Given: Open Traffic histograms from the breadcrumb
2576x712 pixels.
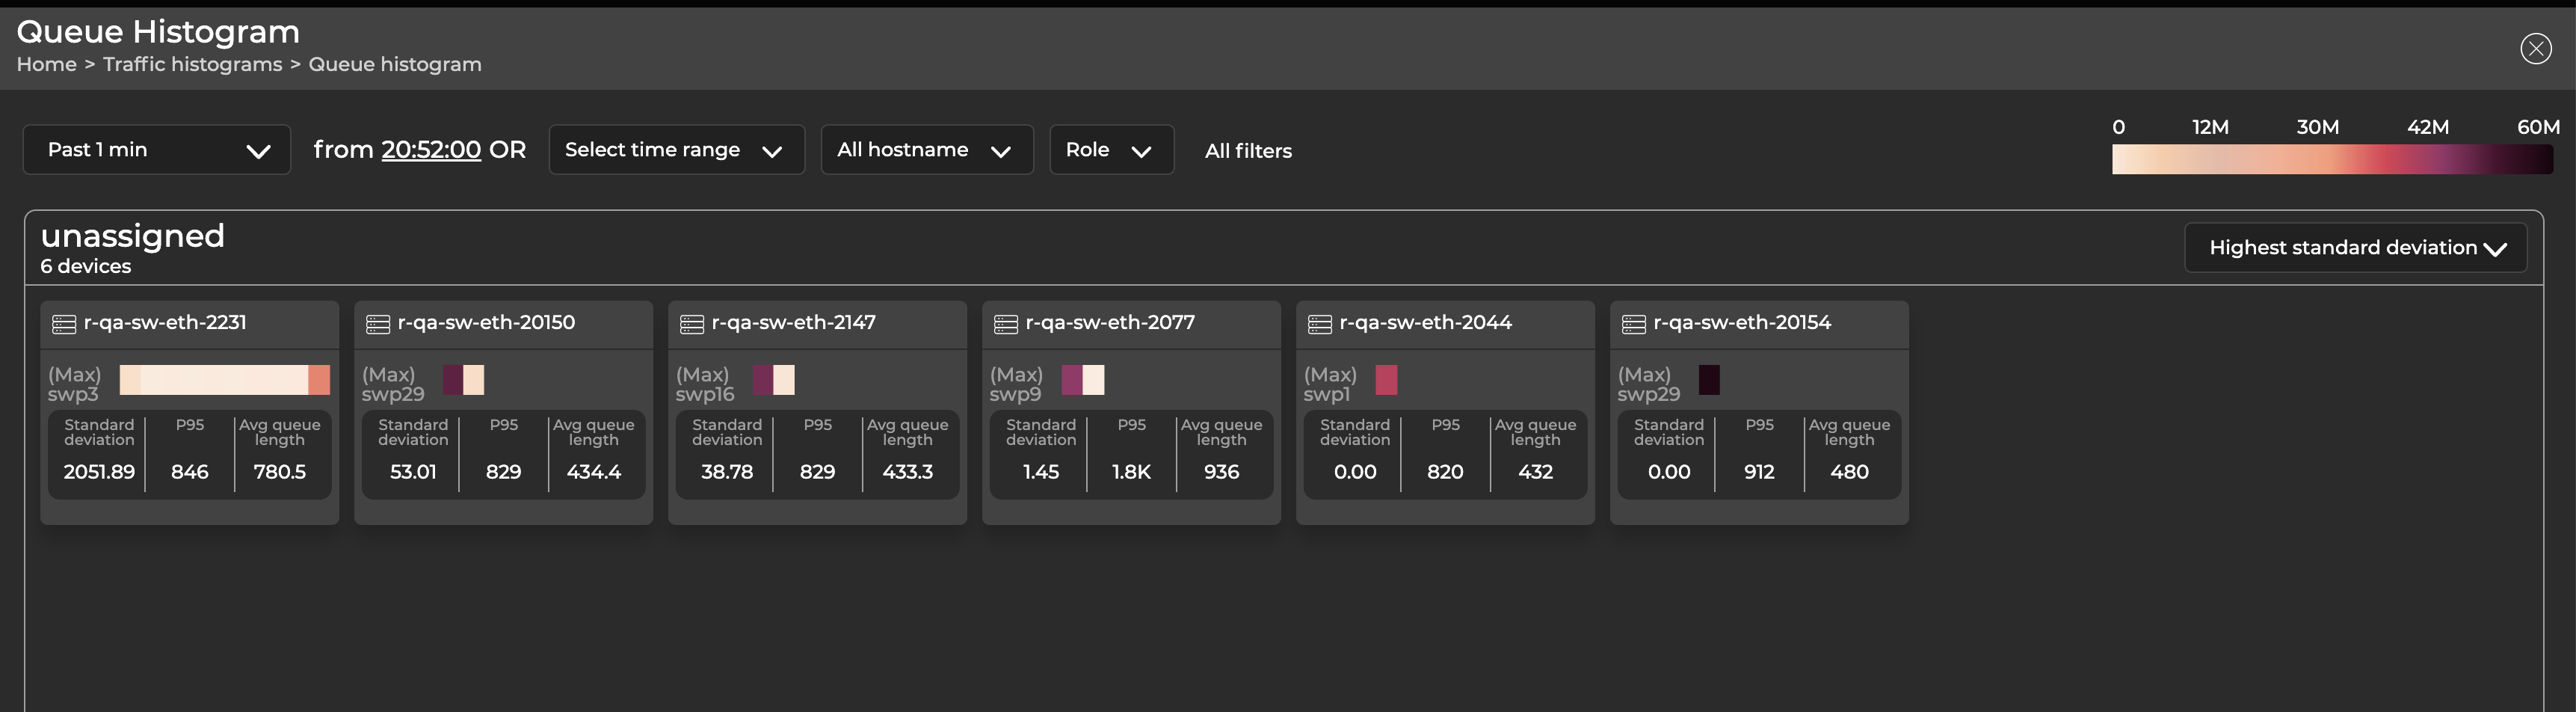Looking at the screenshot, I should (x=192, y=64).
